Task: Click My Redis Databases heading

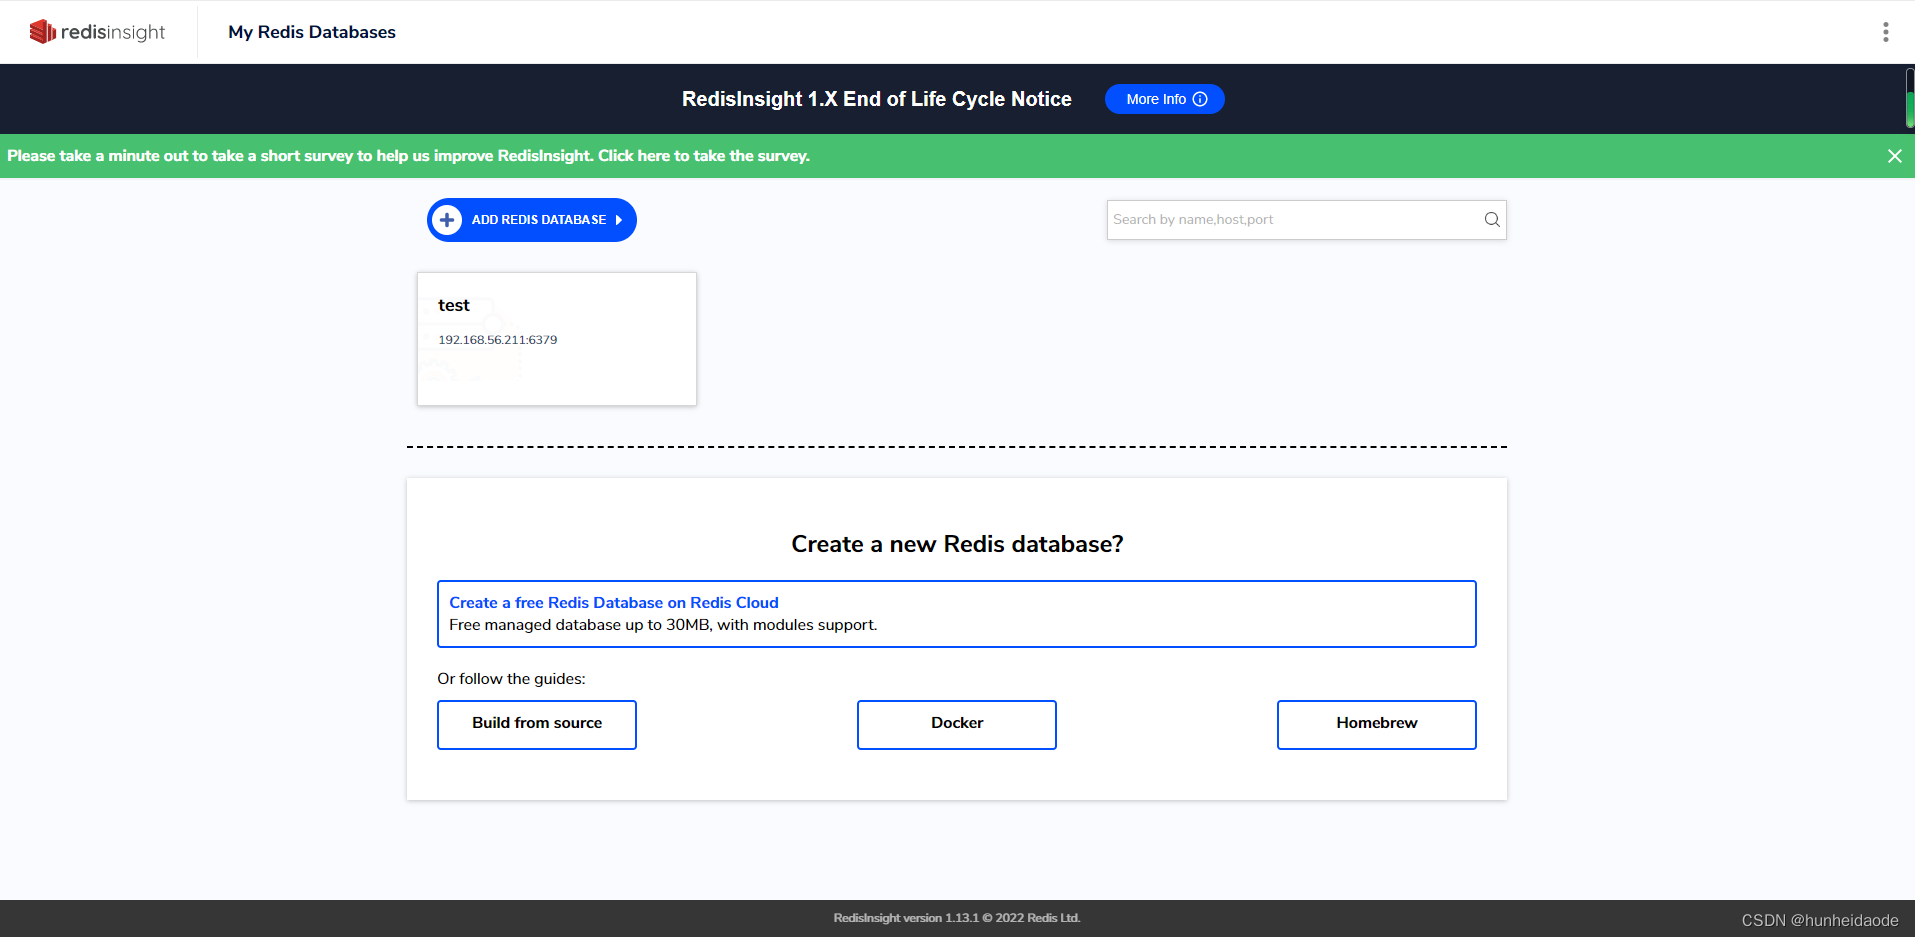Action: (311, 32)
